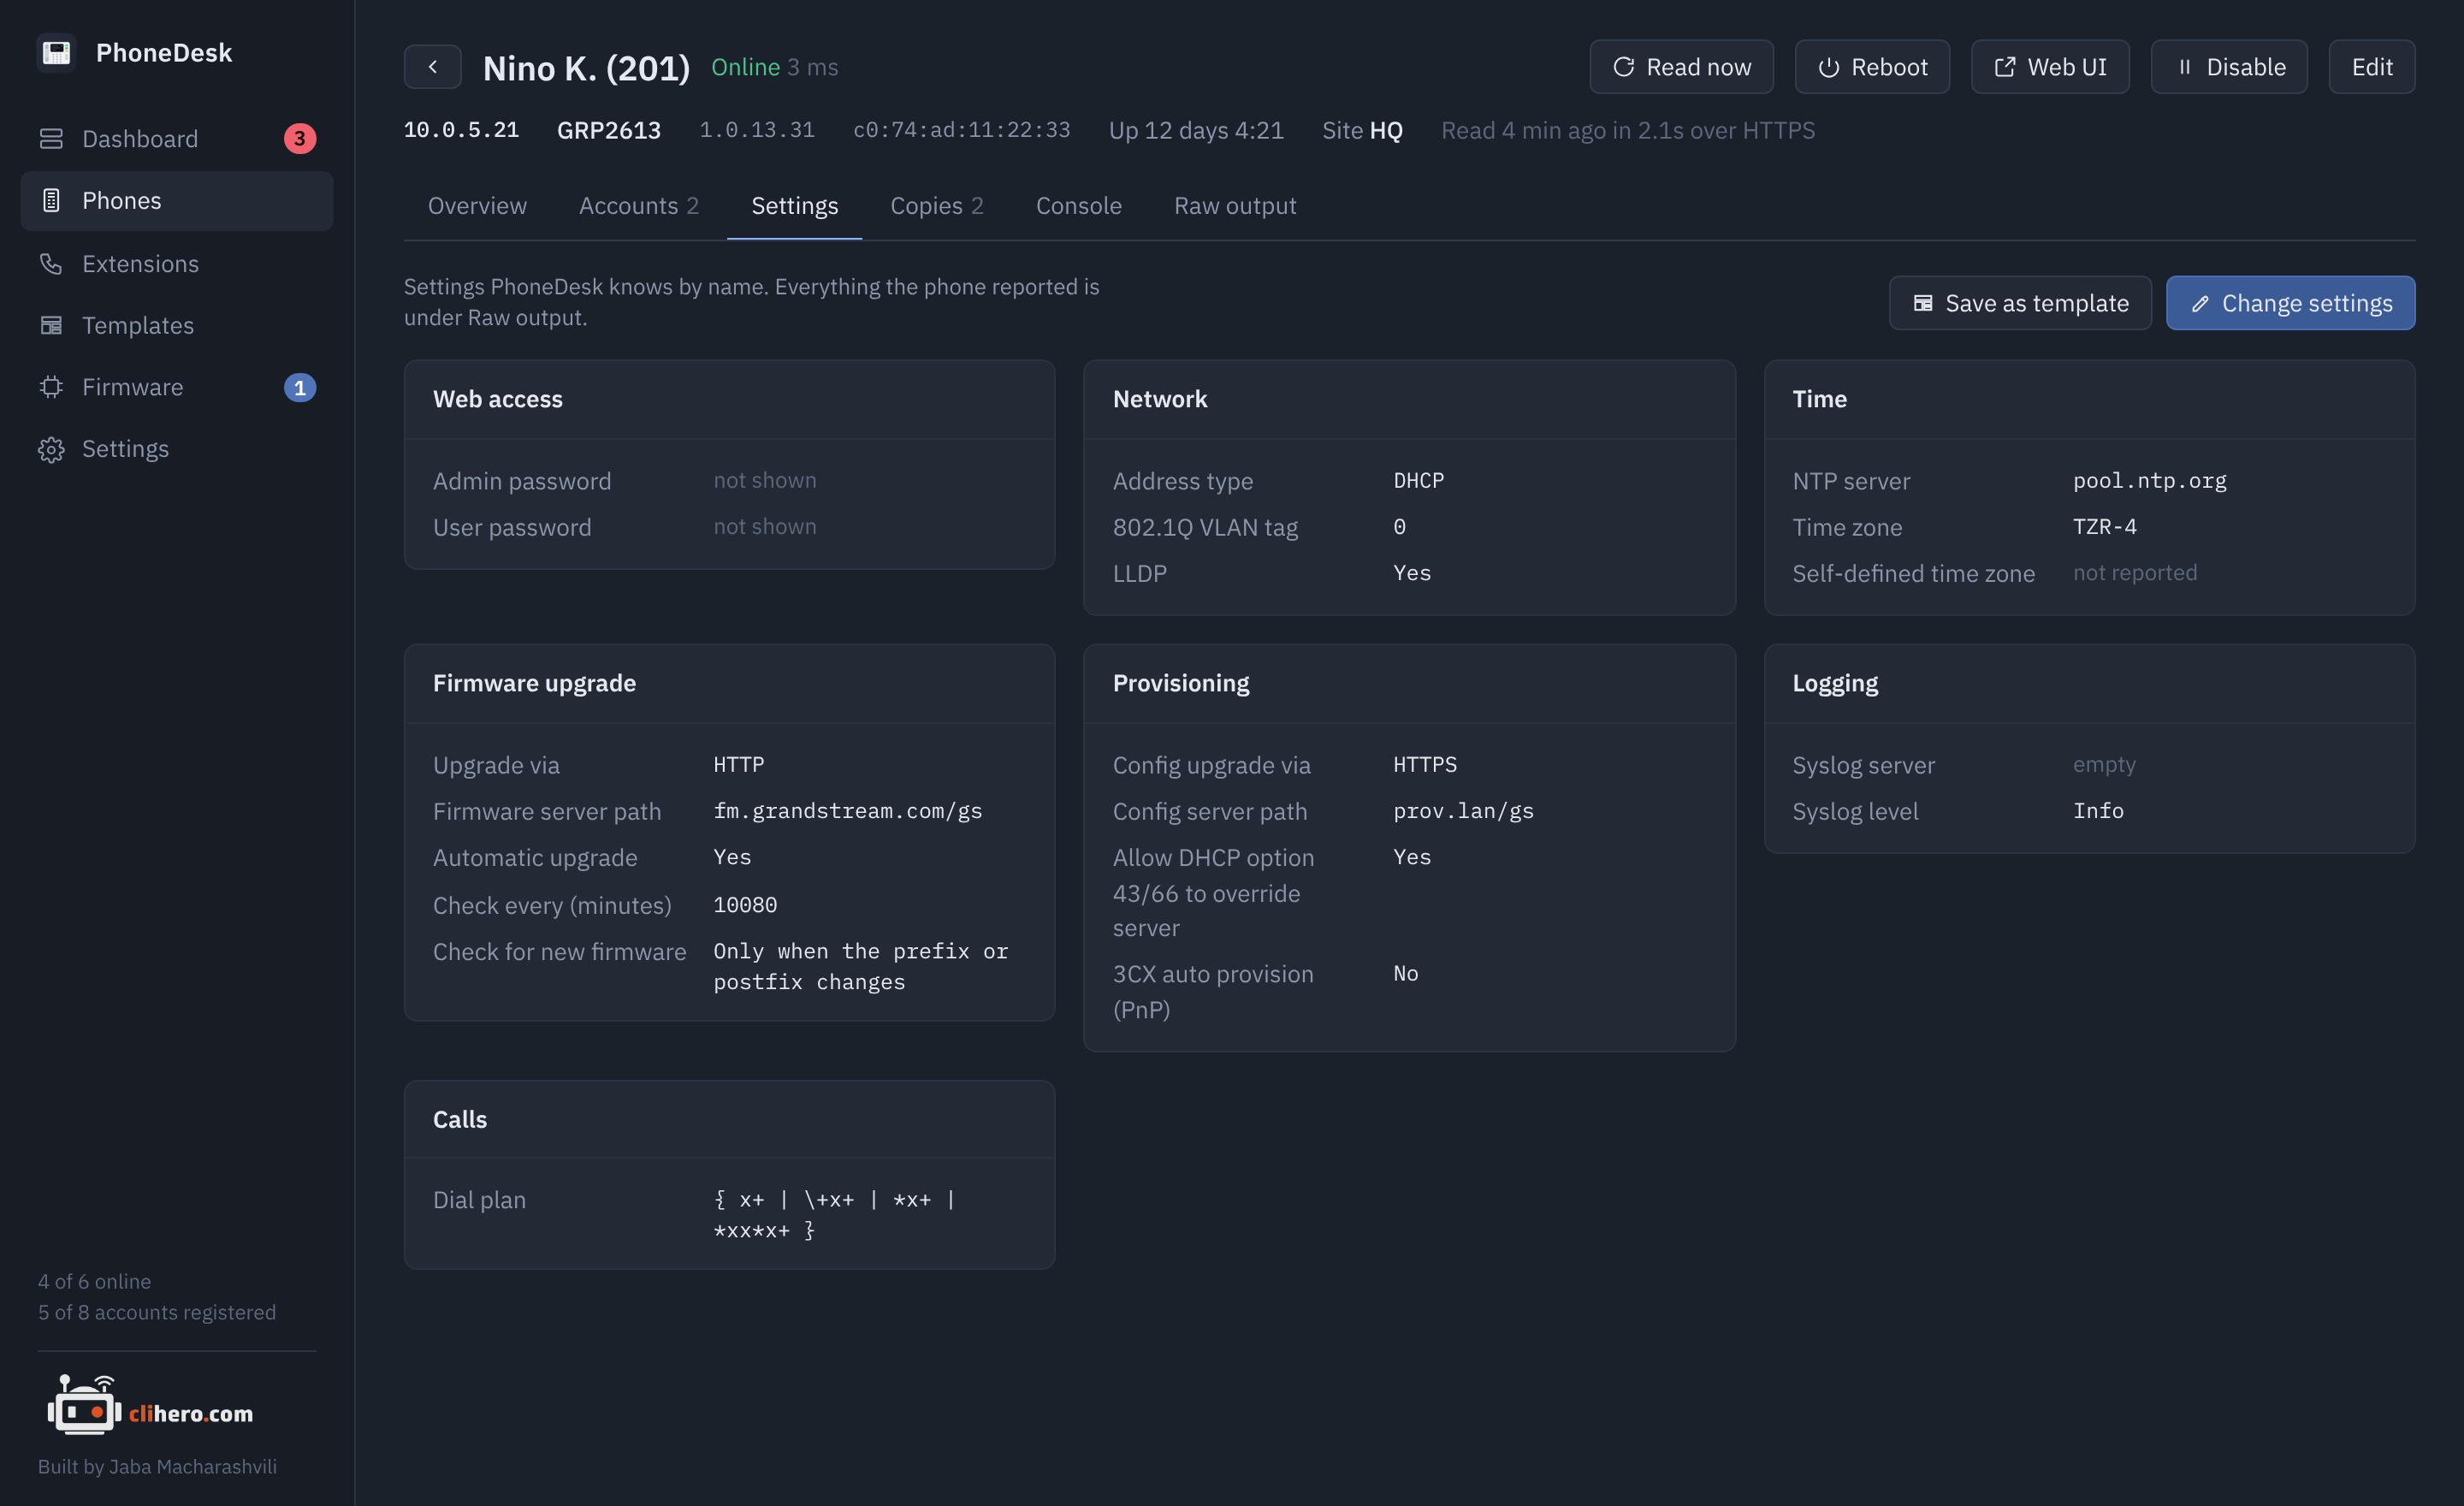Click the NTP server value pool.ntp.org
This screenshot has width=2464, height=1506.
tap(2149, 480)
